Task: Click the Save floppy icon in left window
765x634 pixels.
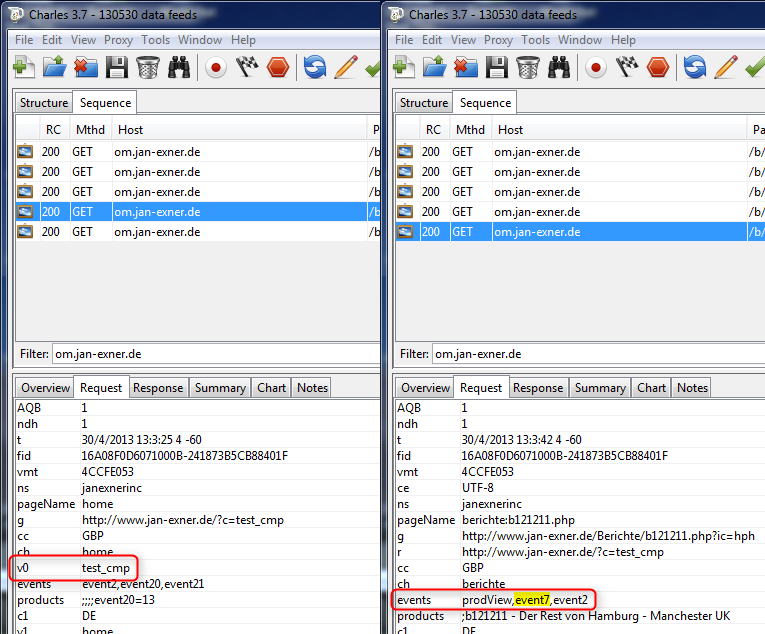Action: click(x=116, y=67)
